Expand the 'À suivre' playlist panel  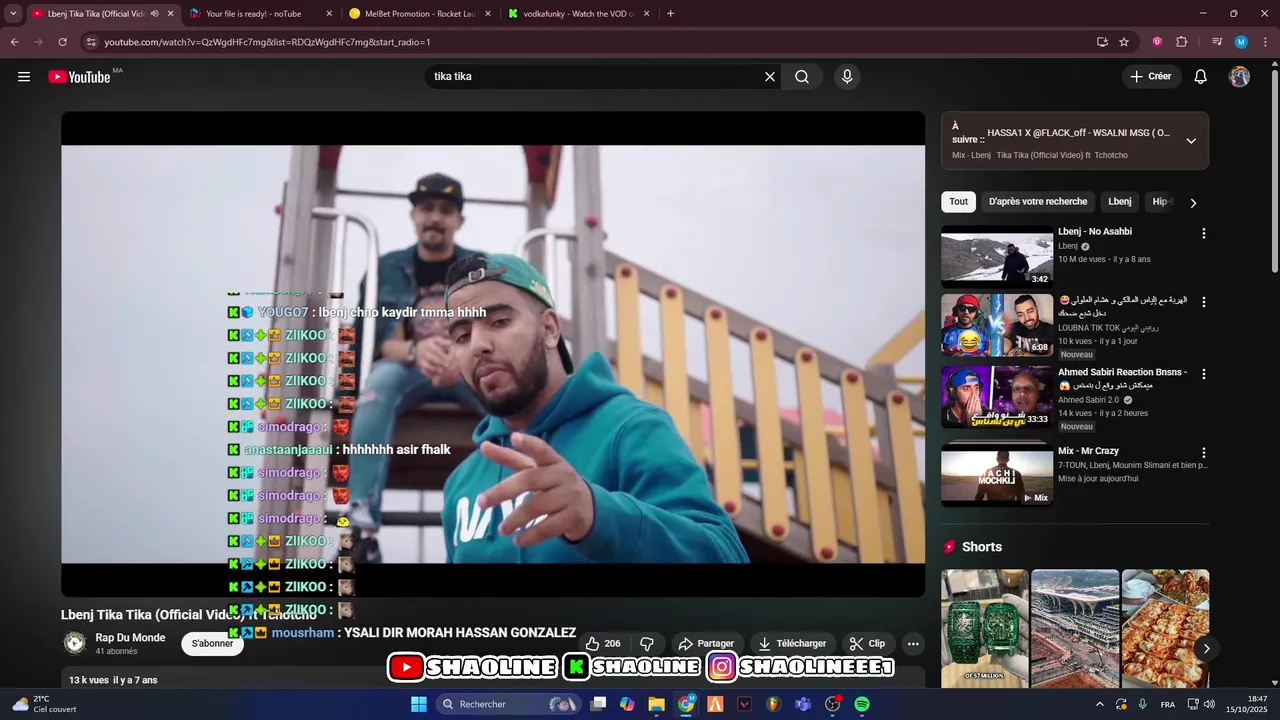[1191, 141]
